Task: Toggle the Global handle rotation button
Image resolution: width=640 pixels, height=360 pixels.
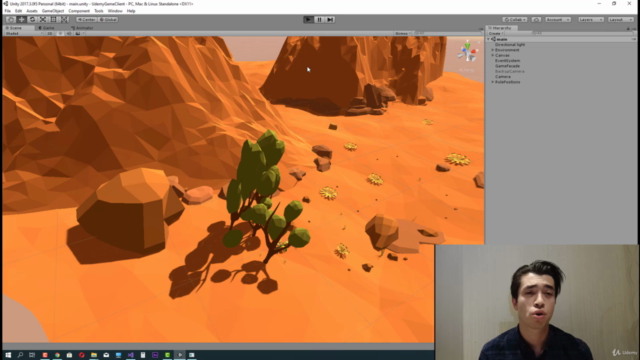Action: (108, 20)
